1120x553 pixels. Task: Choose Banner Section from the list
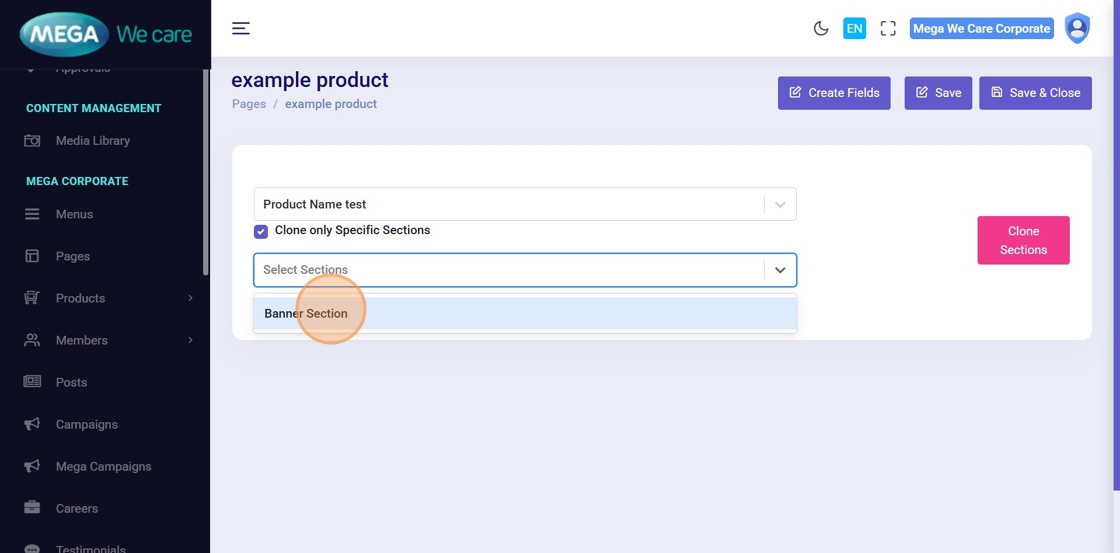pos(306,313)
